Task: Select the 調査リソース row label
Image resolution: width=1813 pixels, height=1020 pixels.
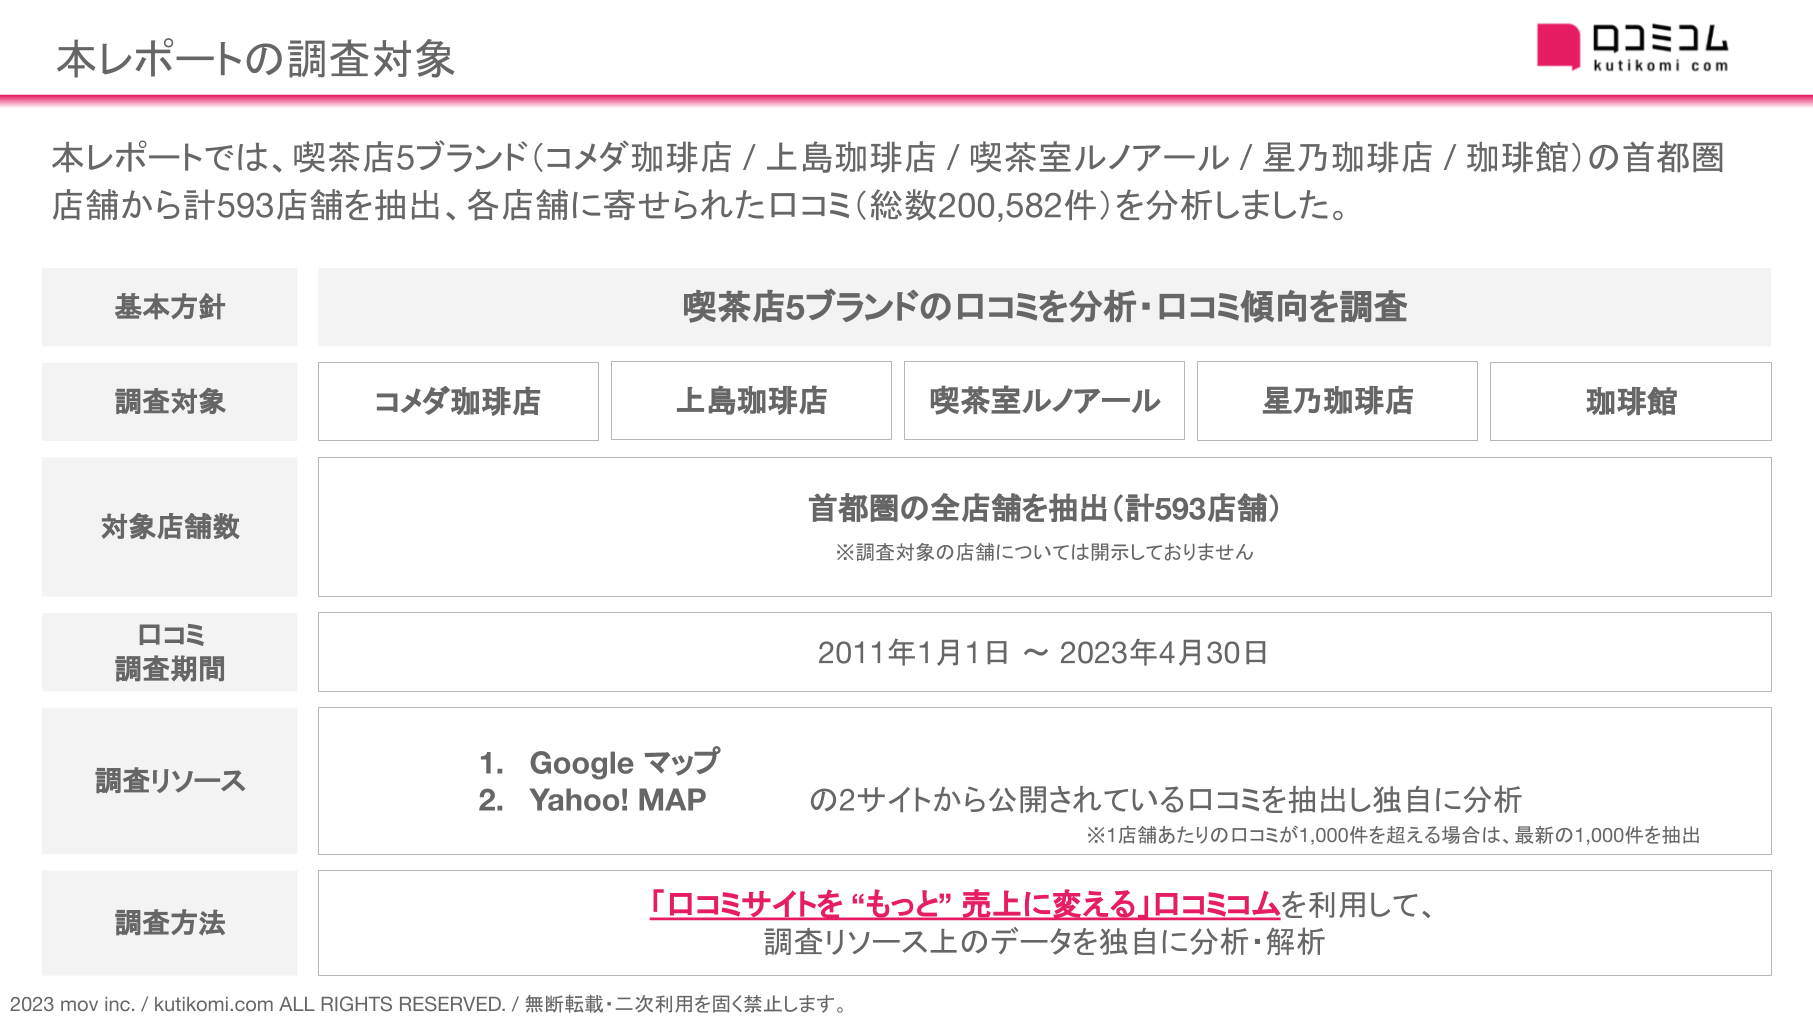Action: tap(170, 781)
